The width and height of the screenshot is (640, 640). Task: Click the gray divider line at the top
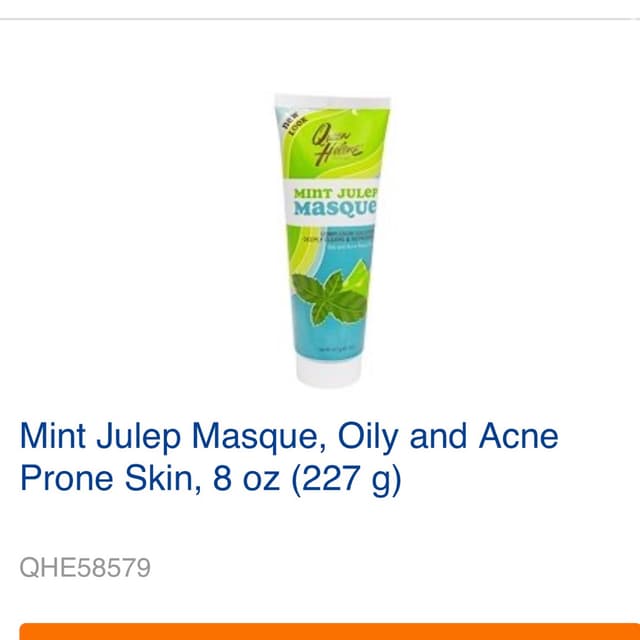320,19
